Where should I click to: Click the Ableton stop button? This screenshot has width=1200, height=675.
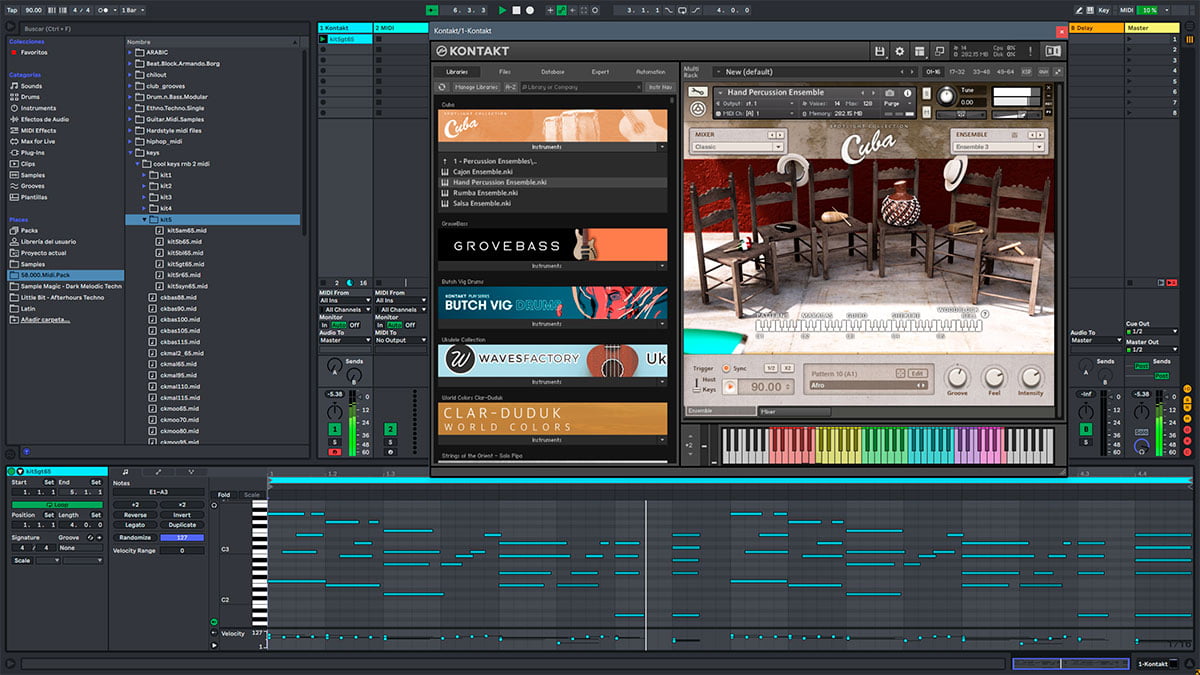(516, 10)
